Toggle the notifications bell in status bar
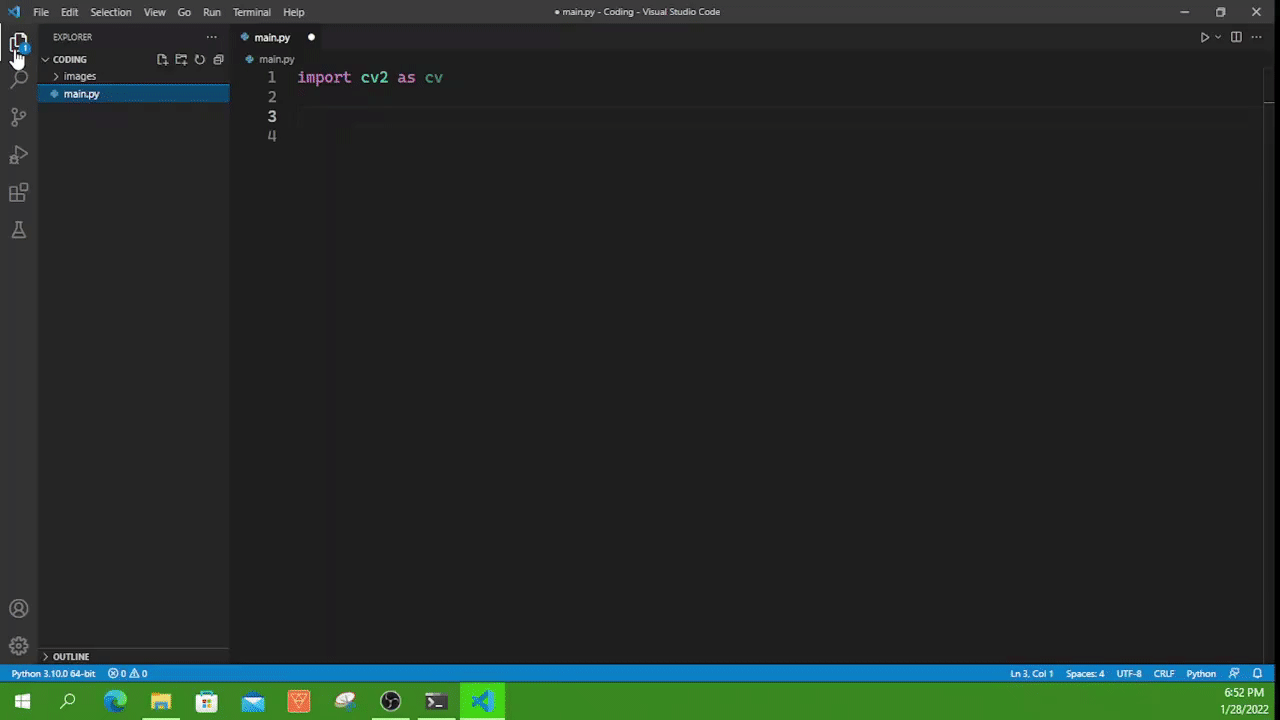Viewport: 1280px width, 720px height. tap(1257, 673)
